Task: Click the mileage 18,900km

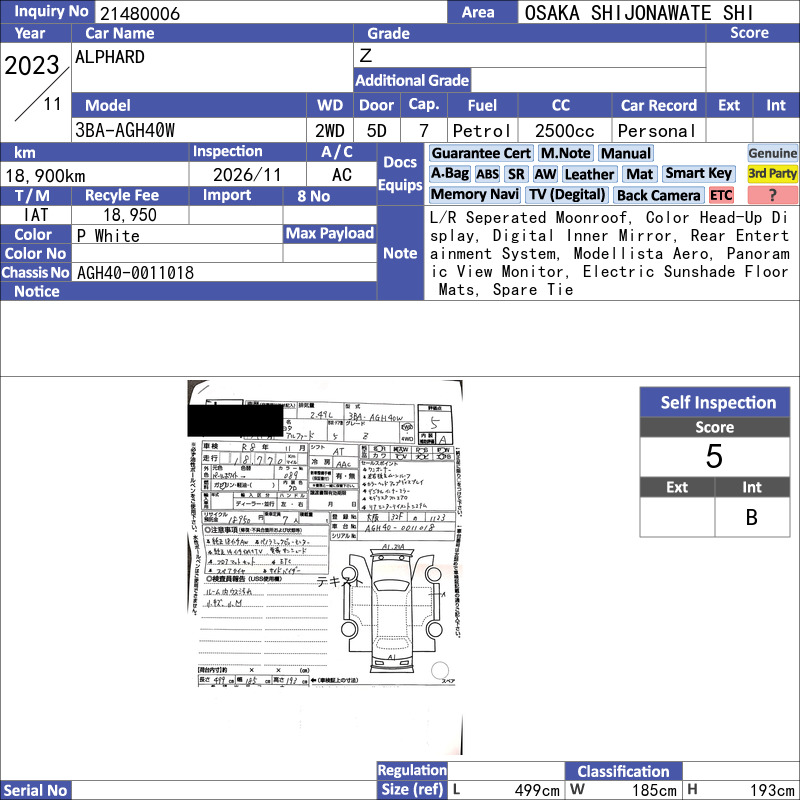Action: pyautogui.click(x=45, y=176)
